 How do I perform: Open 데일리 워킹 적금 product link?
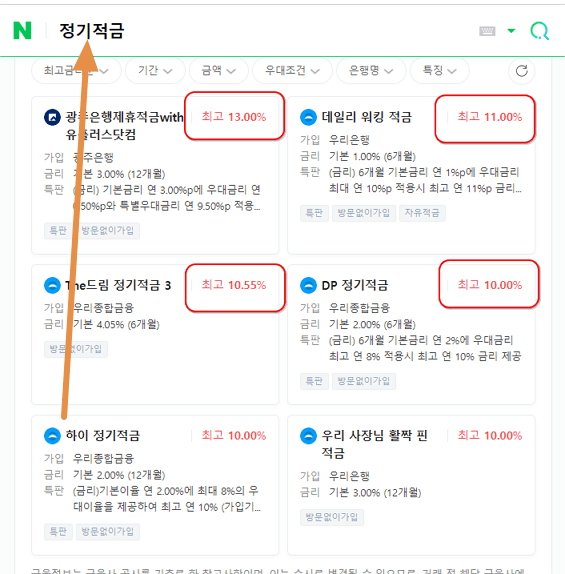click(x=367, y=118)
